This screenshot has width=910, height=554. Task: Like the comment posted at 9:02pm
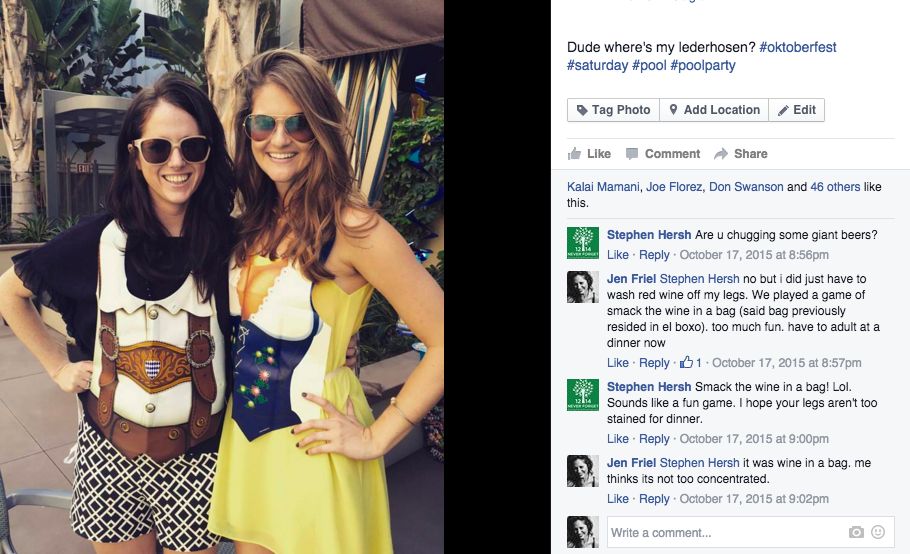tap(618, 499)
